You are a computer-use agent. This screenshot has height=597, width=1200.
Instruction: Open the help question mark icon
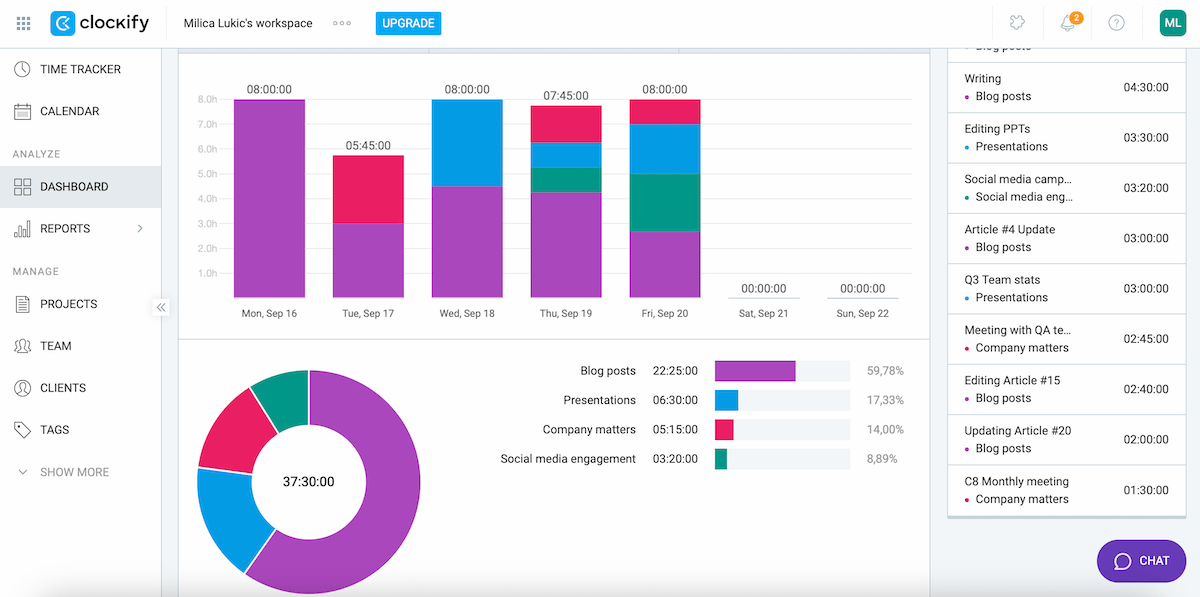click(1116, 22)
